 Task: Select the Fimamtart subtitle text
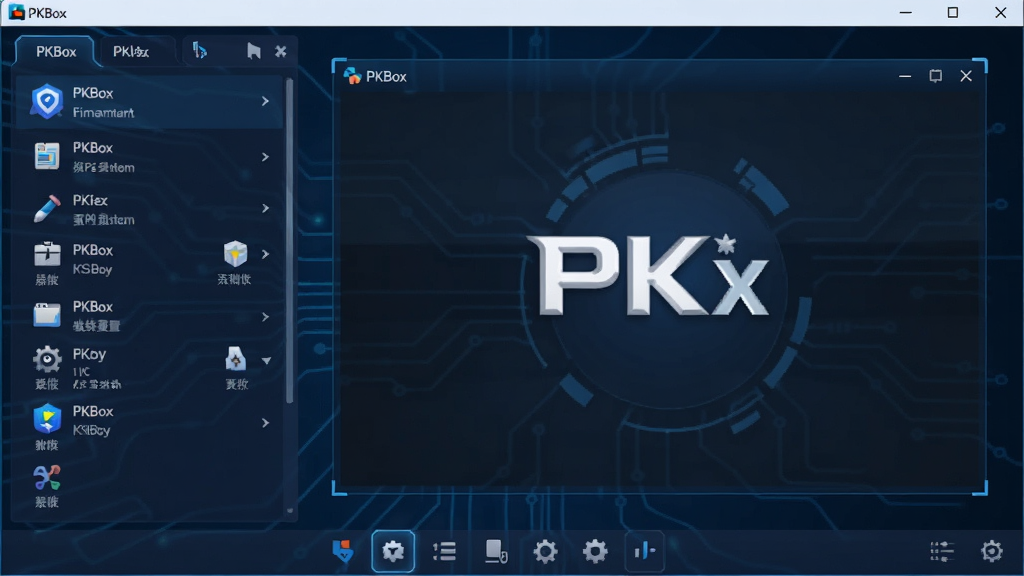[x=103, y=112]
